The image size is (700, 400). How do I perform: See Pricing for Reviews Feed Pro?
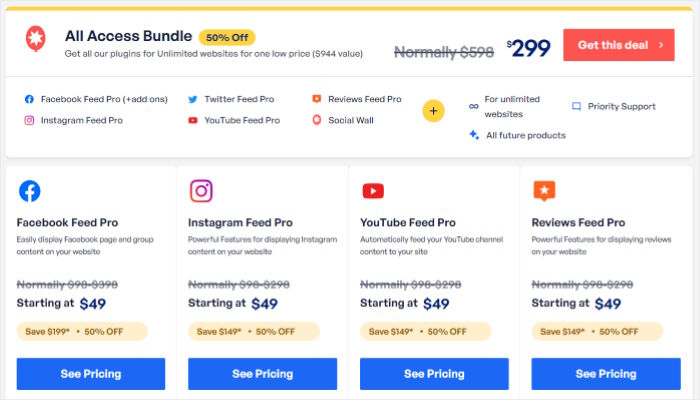[605, 374]
